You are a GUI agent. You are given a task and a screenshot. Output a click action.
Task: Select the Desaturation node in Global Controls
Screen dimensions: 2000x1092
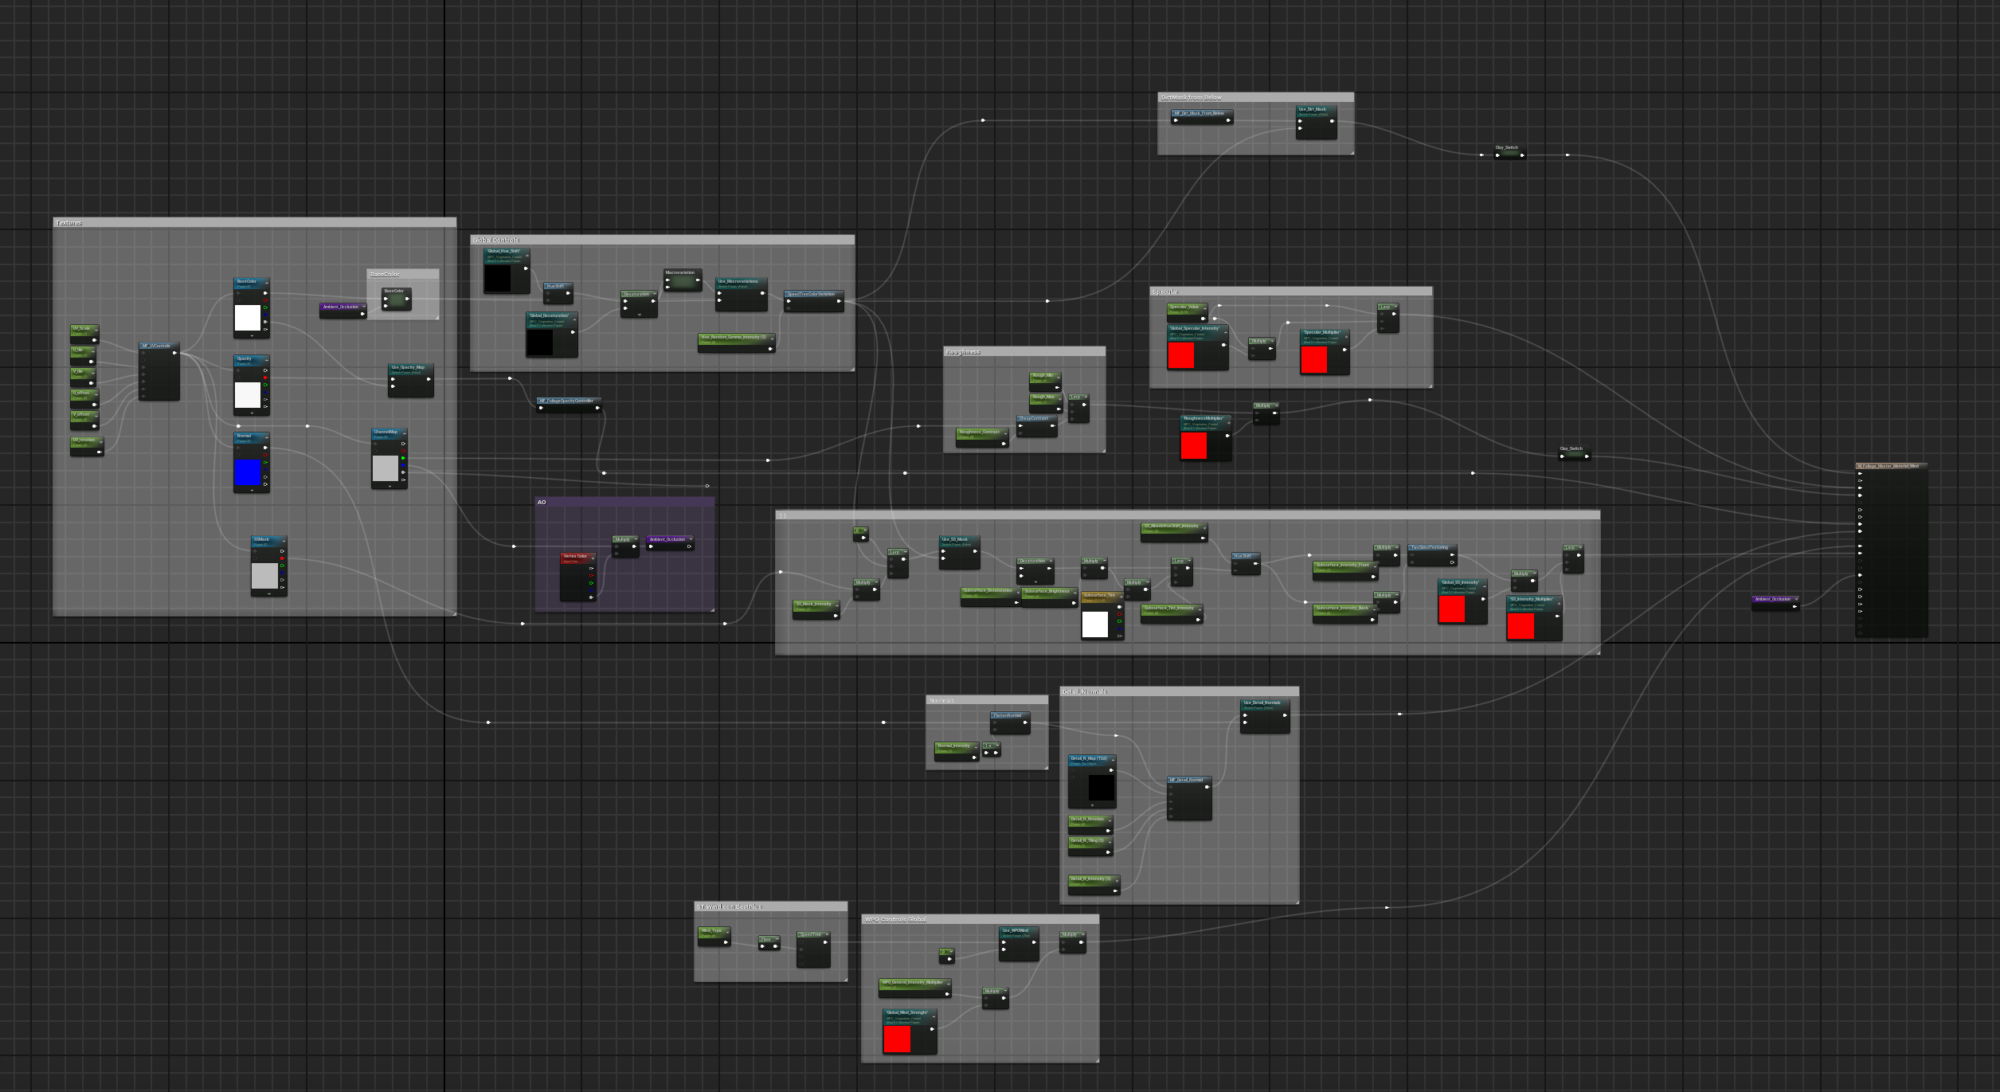point(636,295)
